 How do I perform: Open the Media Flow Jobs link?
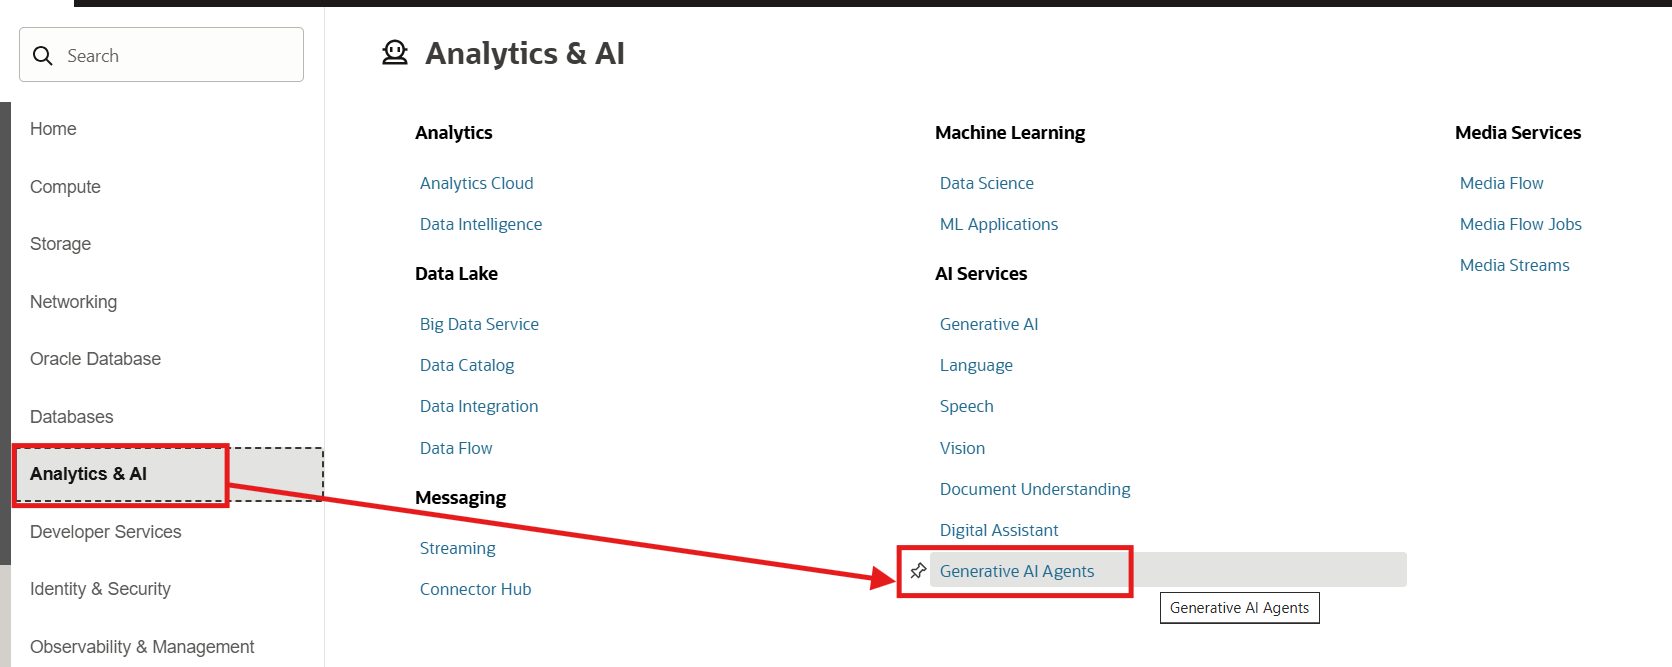coord(1520,224)
